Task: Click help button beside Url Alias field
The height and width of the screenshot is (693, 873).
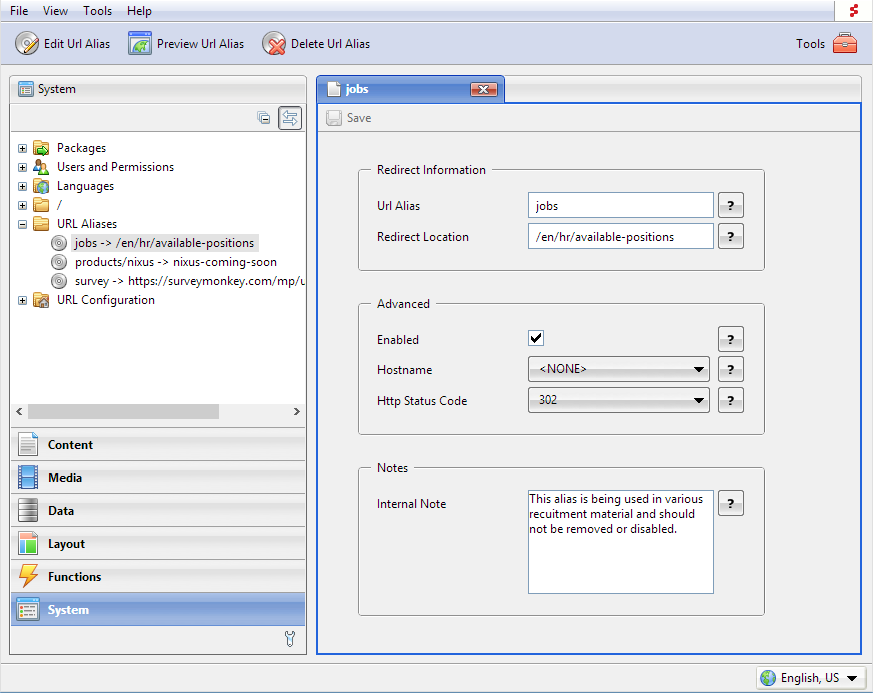Action: click(731, 206)
